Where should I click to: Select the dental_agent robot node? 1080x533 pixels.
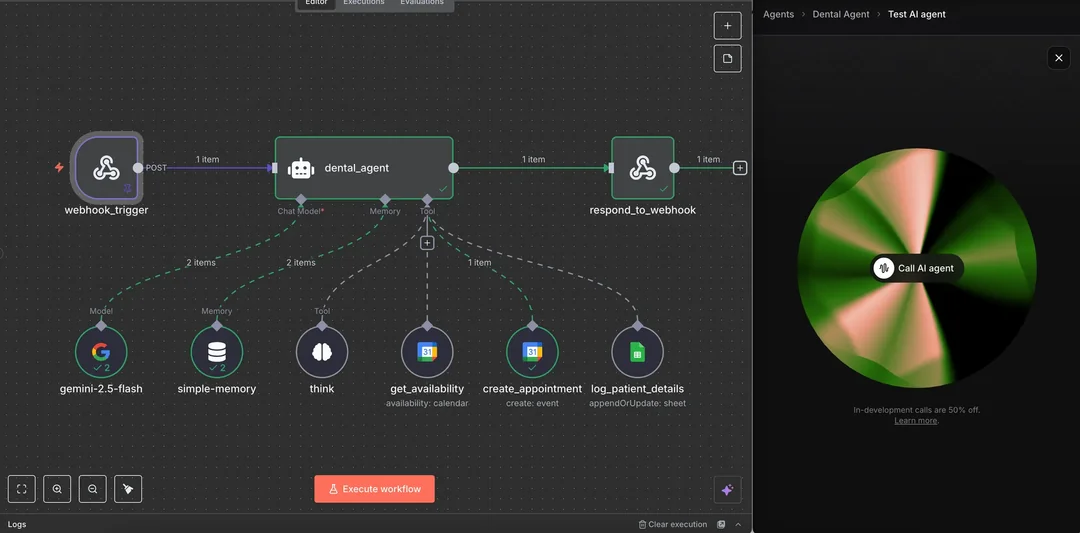click(363, 168)
